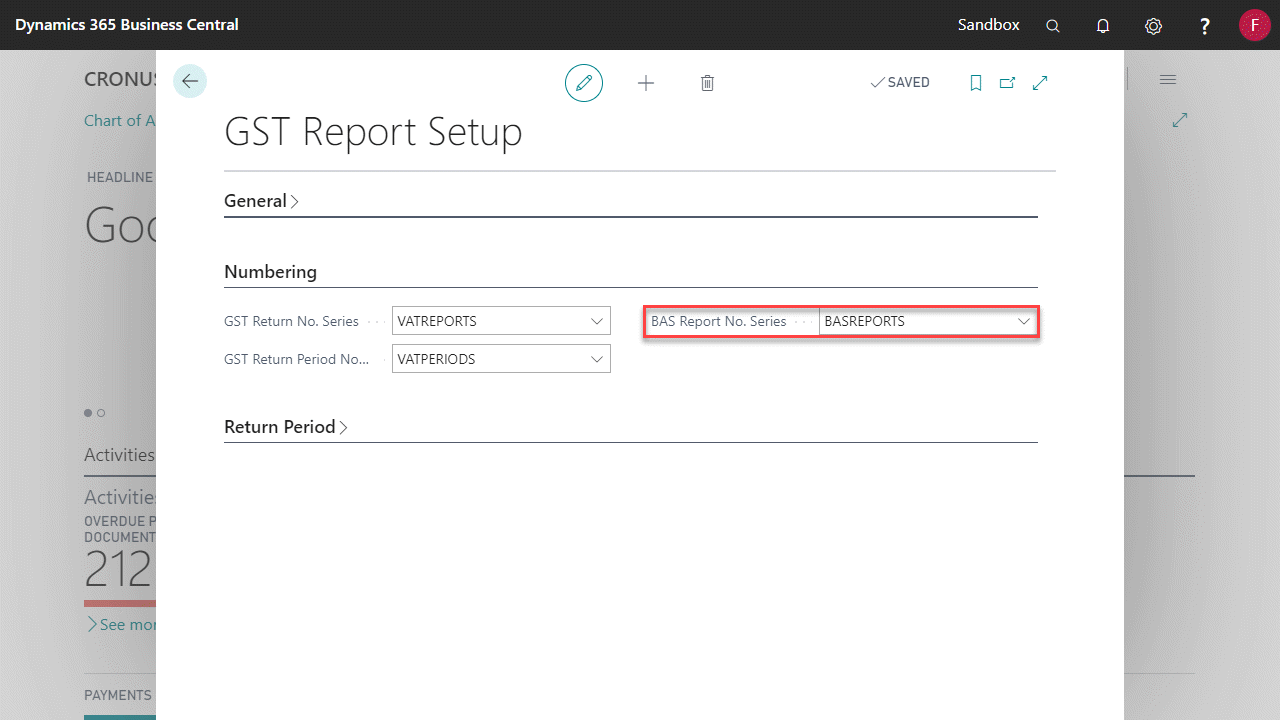Open user account avatar F
This screenshot has height=720, width=1280.
pyautogui.click(x=1254, y=25)
